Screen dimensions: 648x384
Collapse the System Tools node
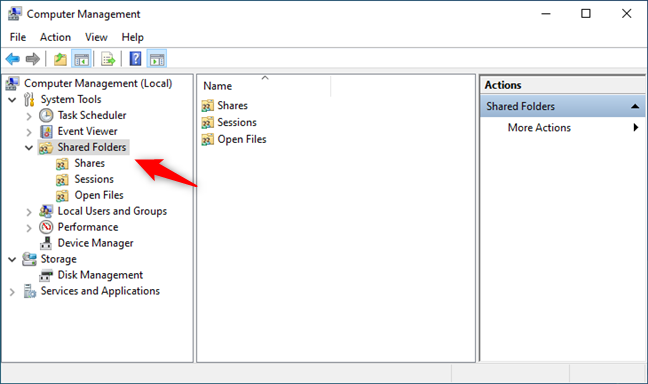click(12, 100)
